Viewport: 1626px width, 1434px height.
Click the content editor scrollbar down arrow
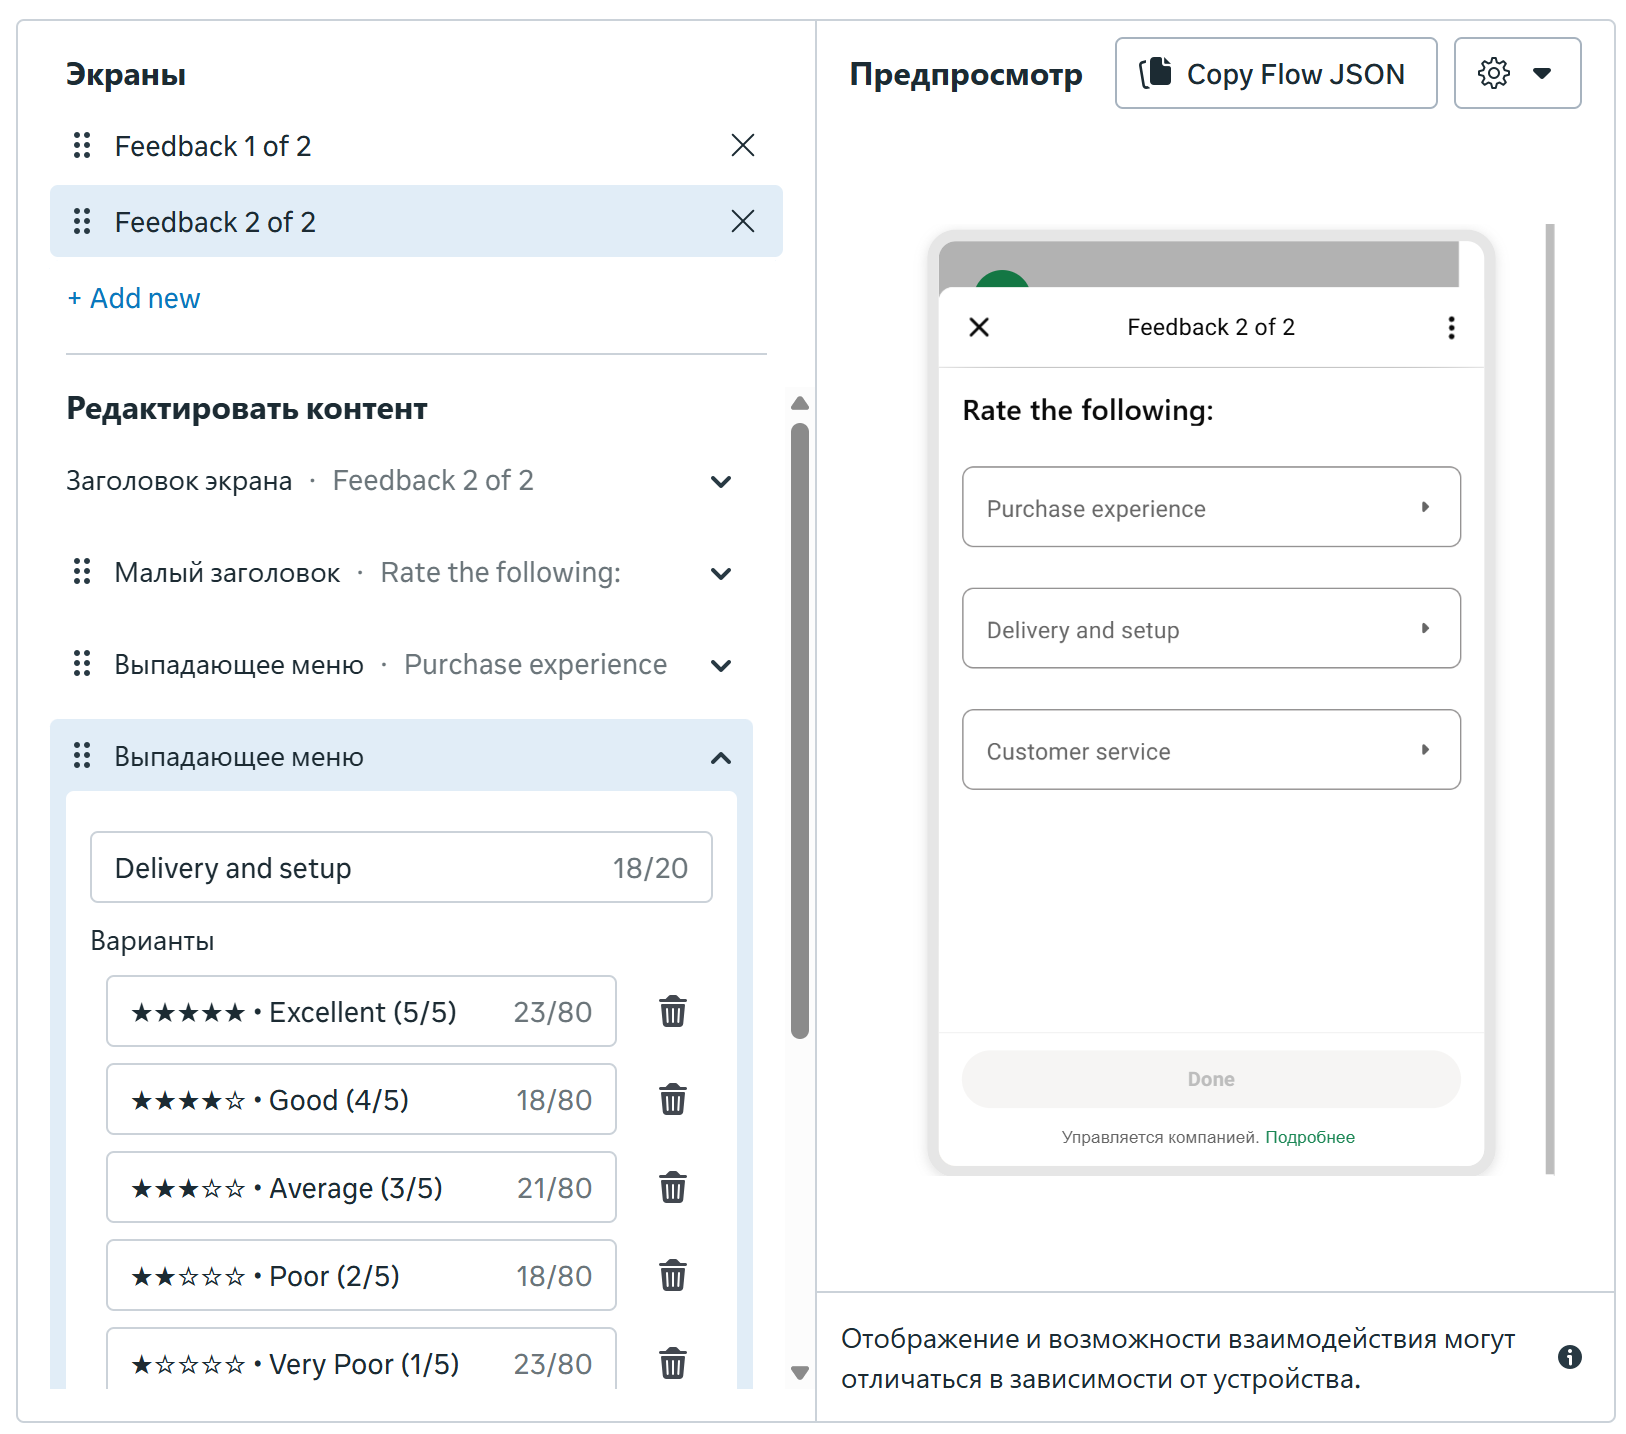pyautogui.click(x=799, y=1372)
